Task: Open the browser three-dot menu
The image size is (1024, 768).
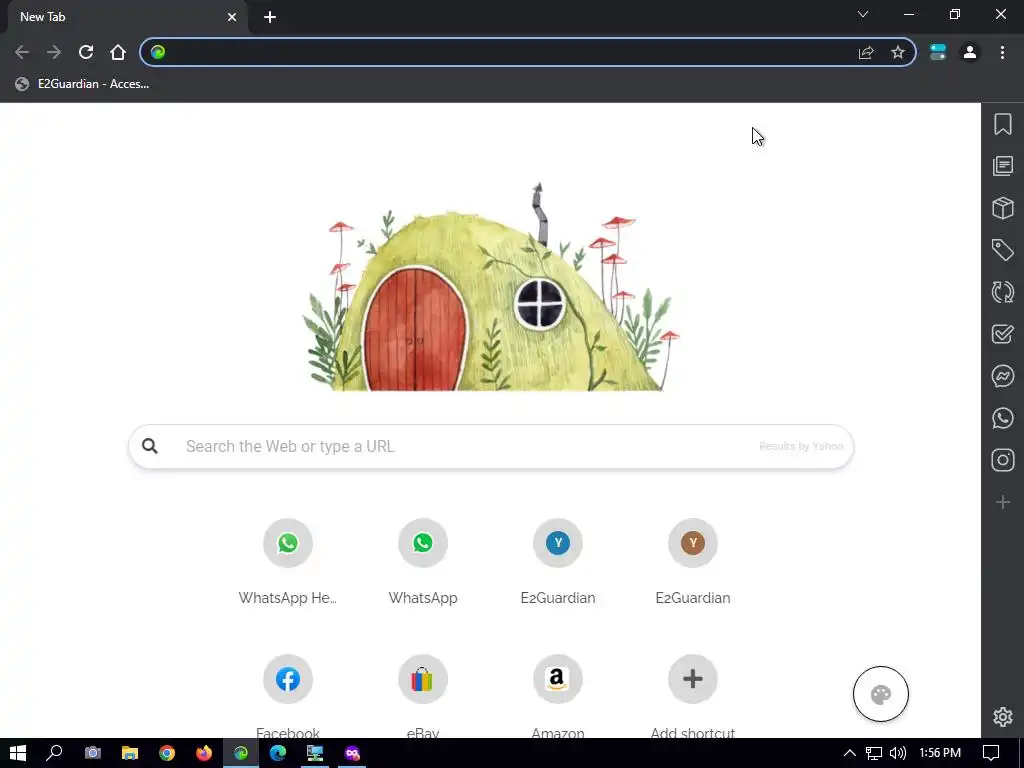Action: click(1002, 52)
